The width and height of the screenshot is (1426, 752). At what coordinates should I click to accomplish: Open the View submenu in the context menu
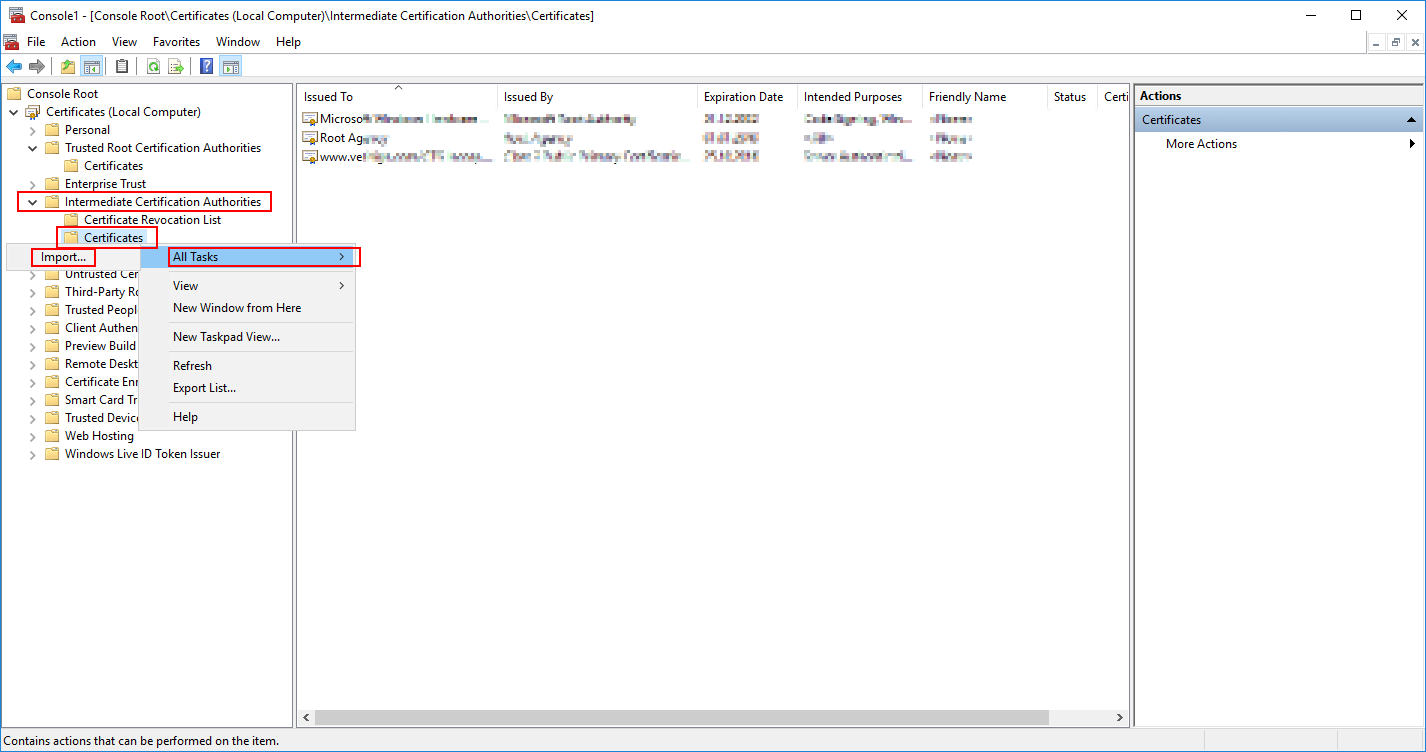click(x=185, y=286)
